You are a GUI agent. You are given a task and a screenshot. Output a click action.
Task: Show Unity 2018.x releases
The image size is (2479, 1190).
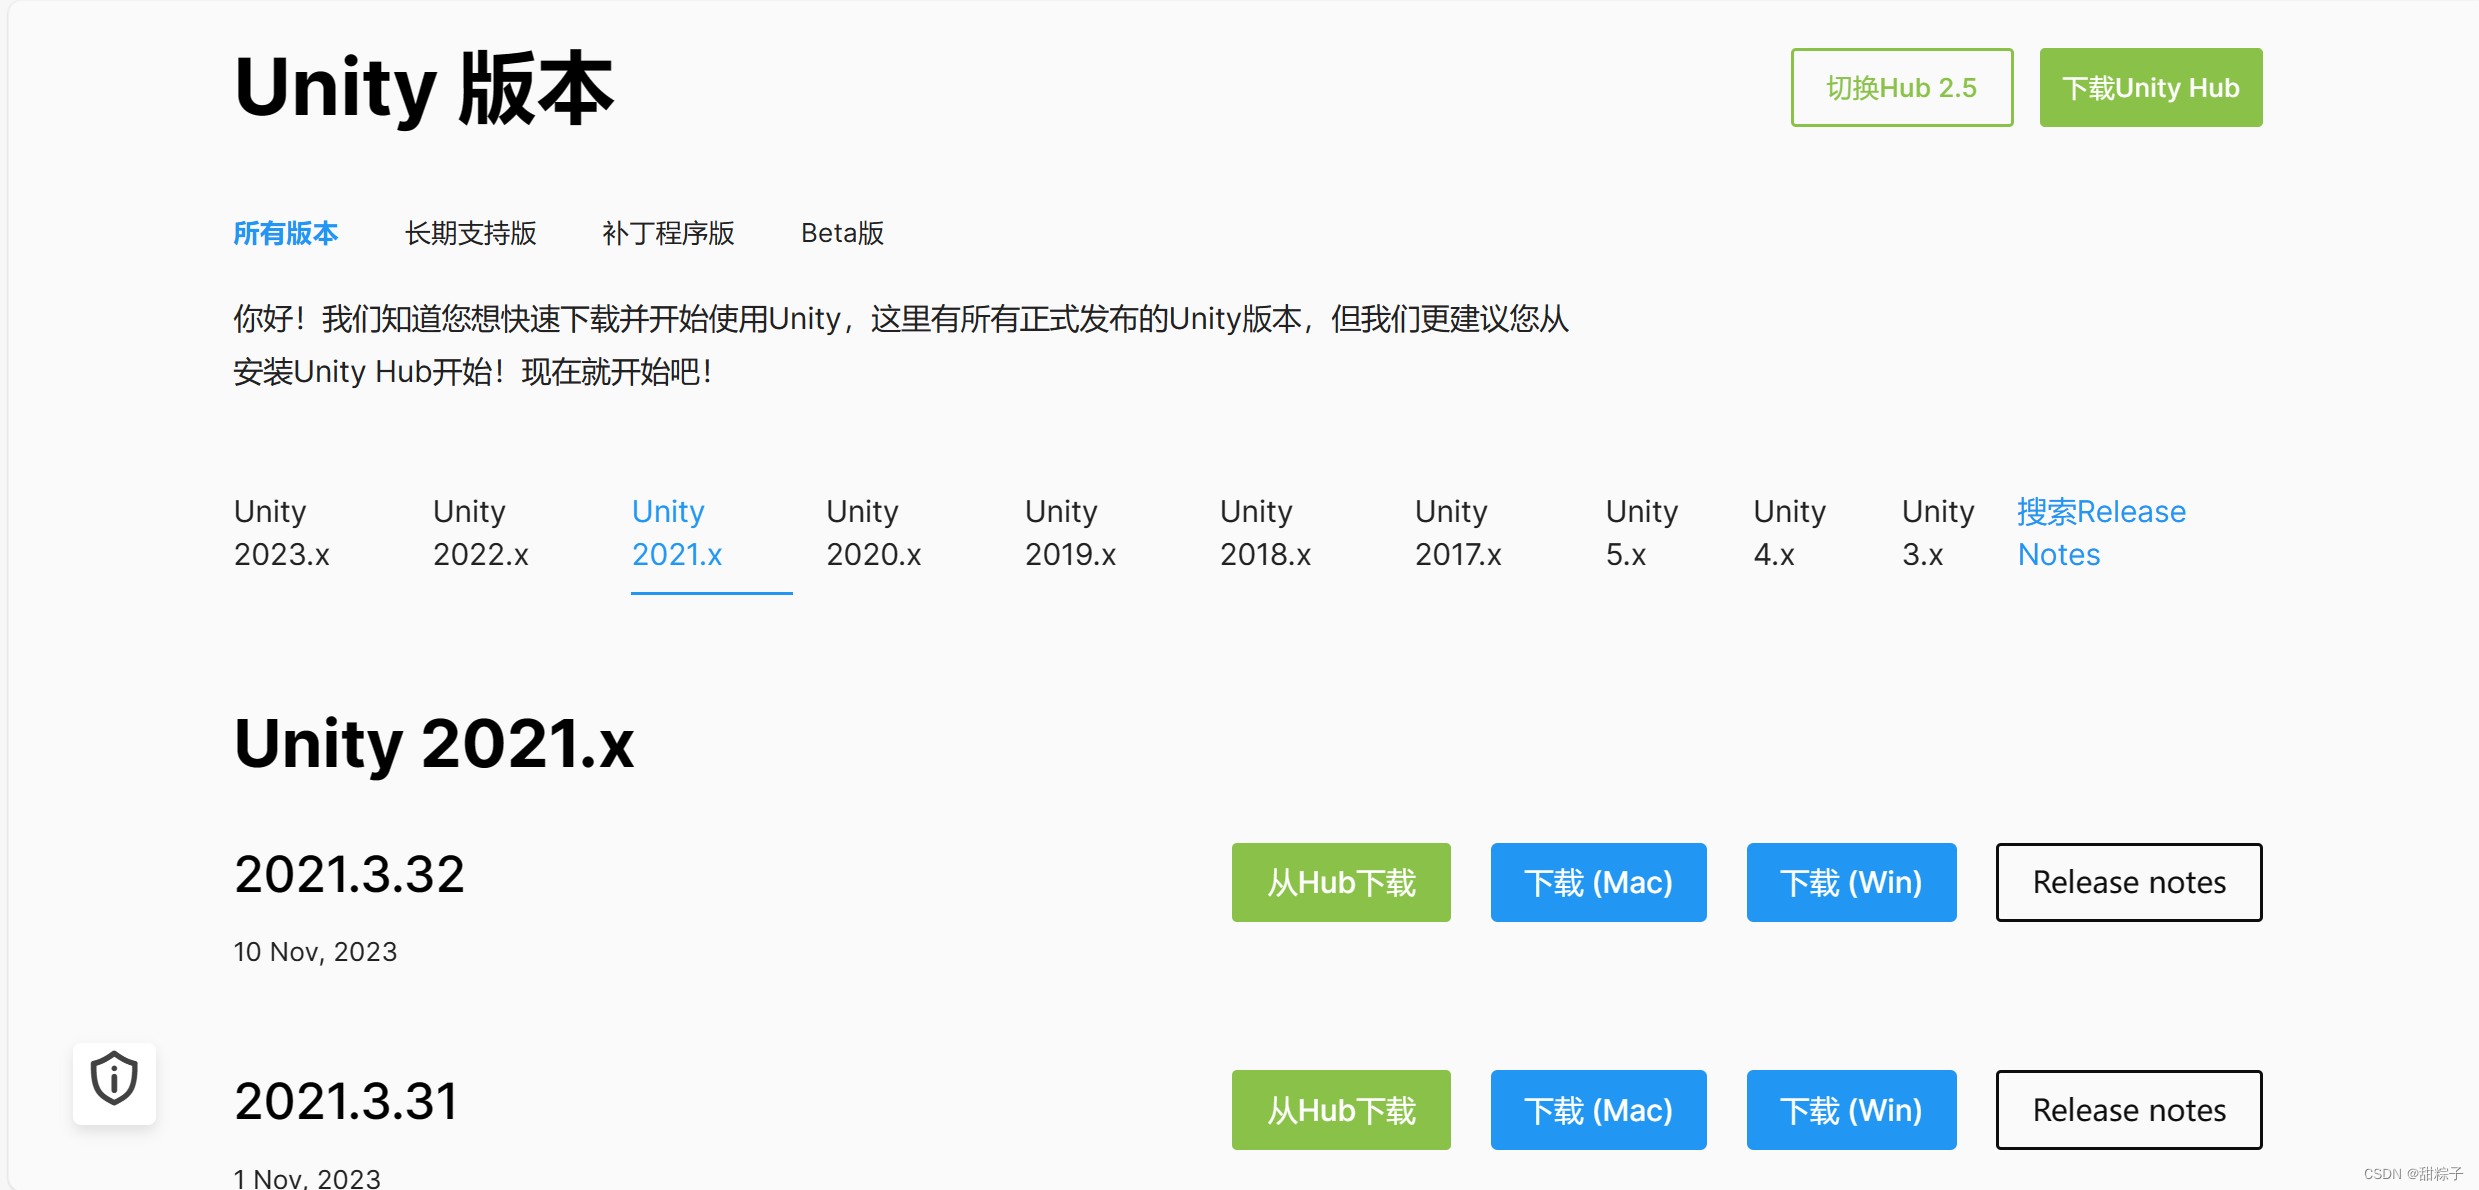pyautogui.click(x=1264, y=533)
